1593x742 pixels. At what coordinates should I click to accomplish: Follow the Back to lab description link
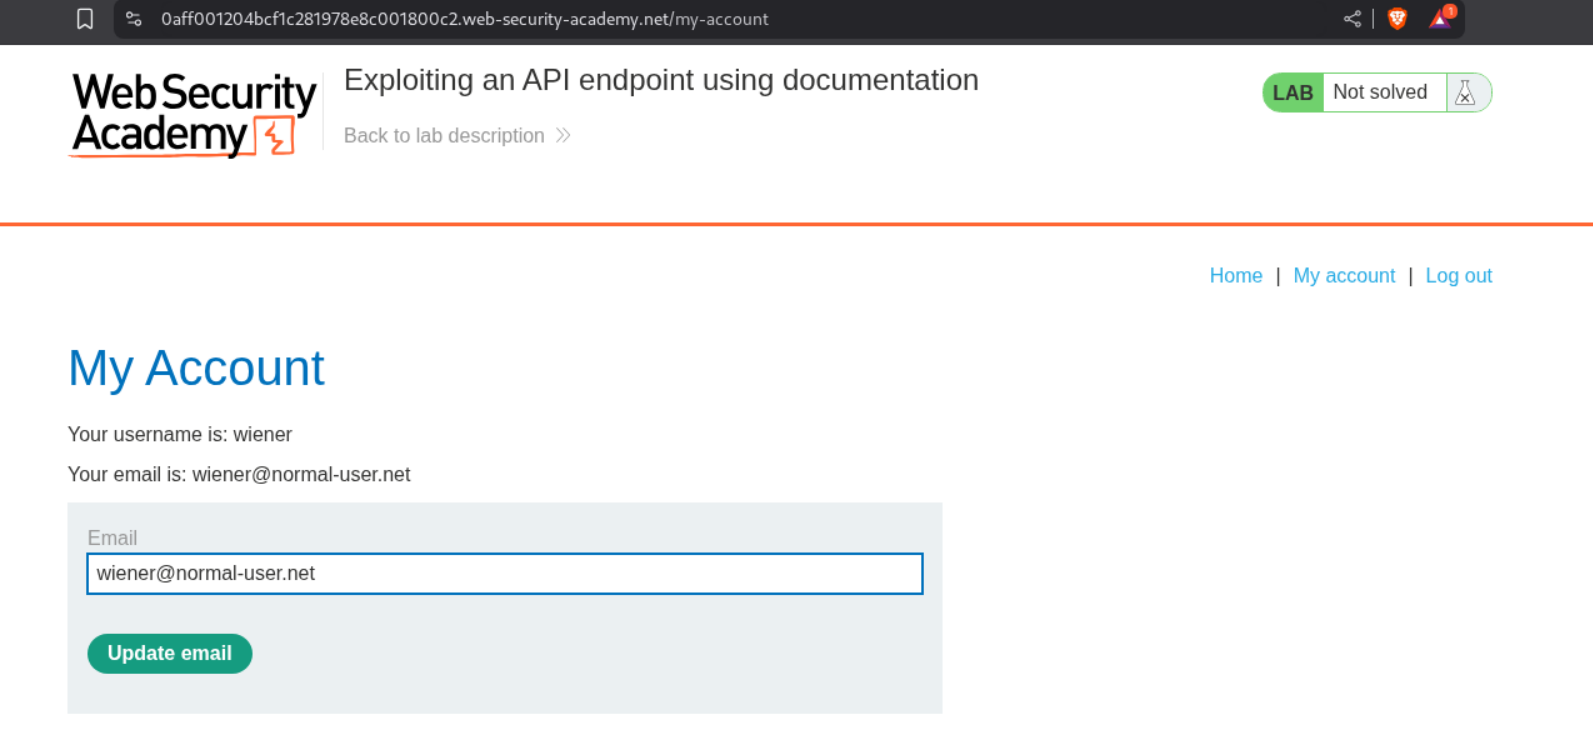click(x=444, y=136)
